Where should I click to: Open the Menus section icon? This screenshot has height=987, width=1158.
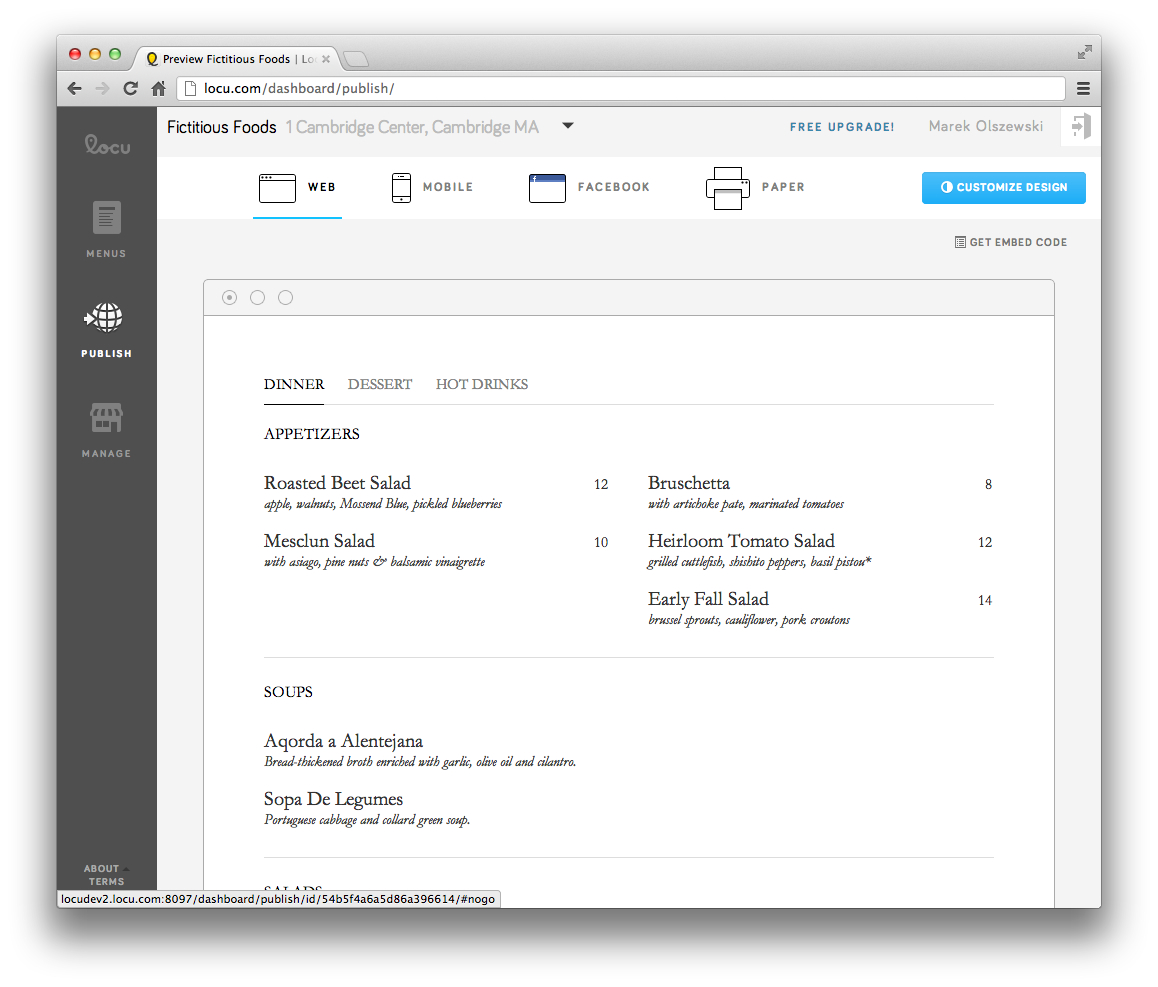[106, 218]
